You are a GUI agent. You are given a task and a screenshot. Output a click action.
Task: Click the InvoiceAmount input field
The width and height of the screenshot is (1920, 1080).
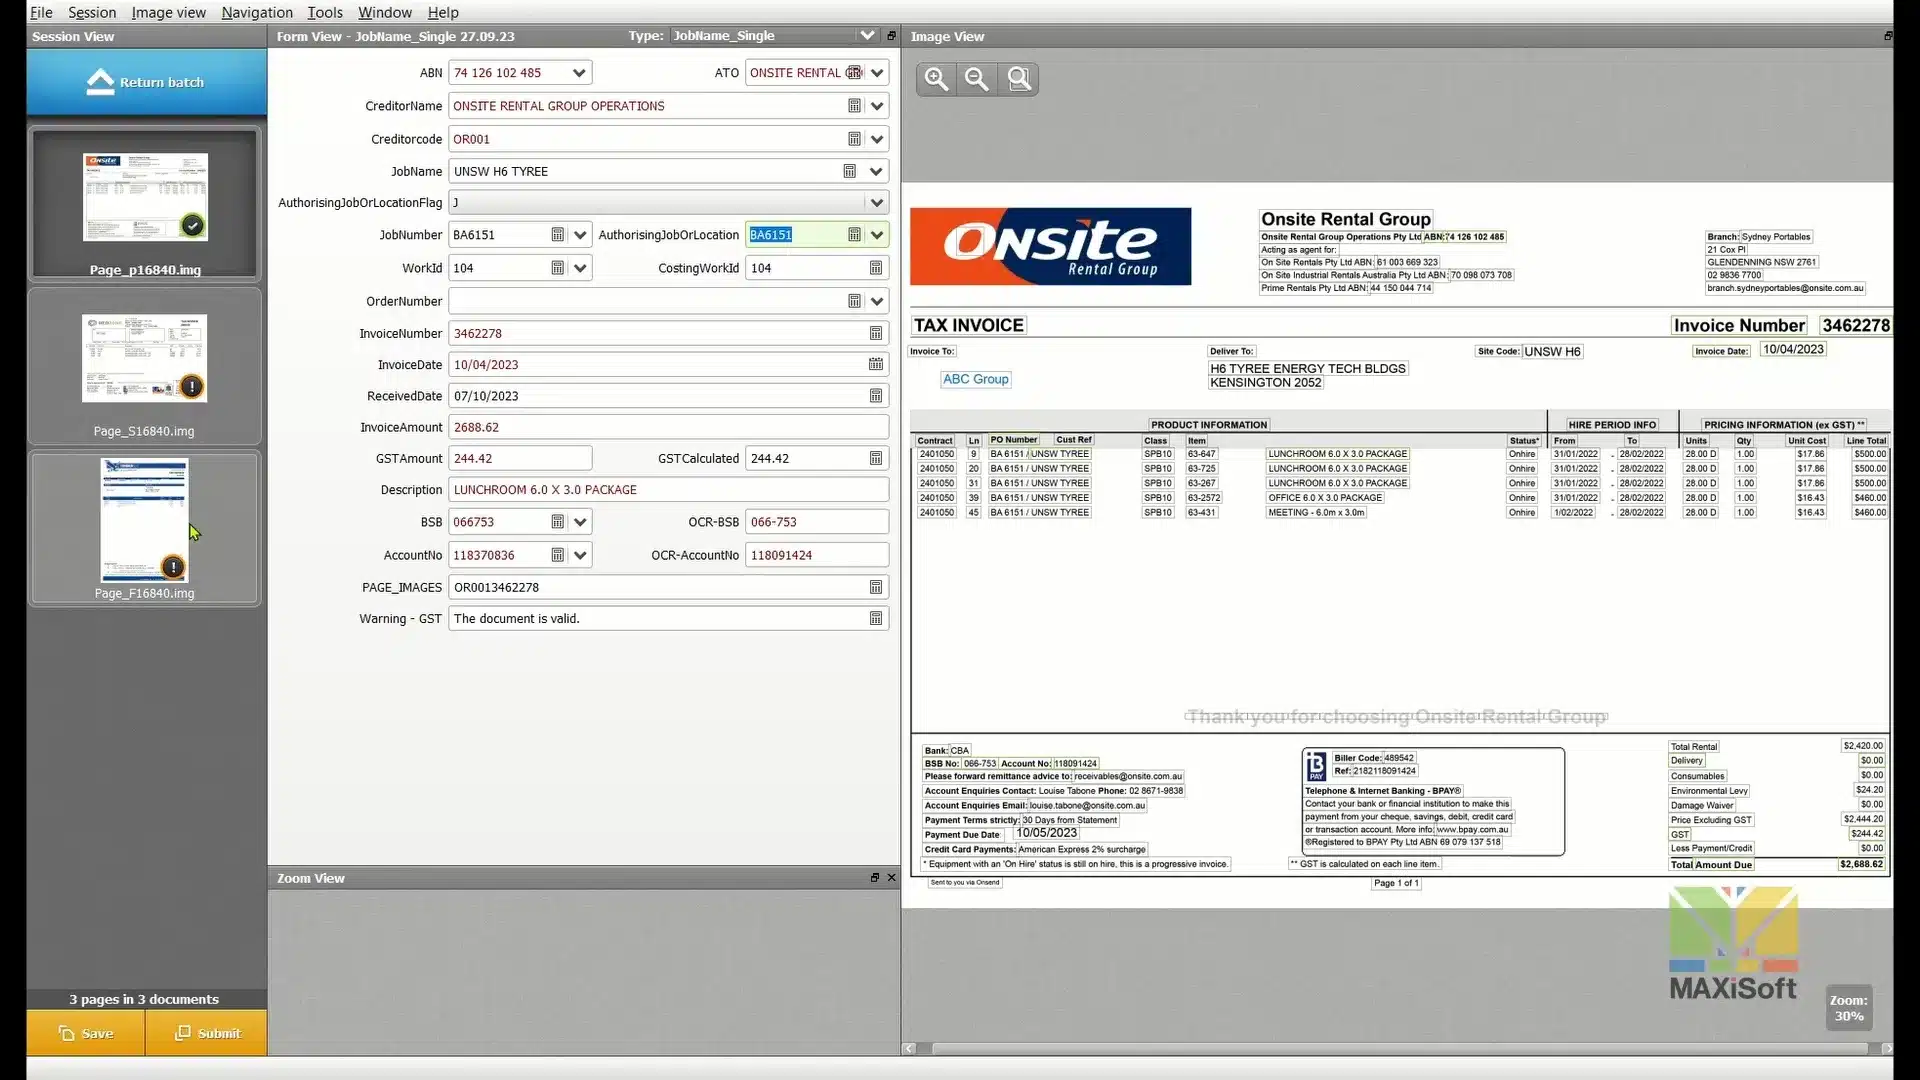pos(667,427)
